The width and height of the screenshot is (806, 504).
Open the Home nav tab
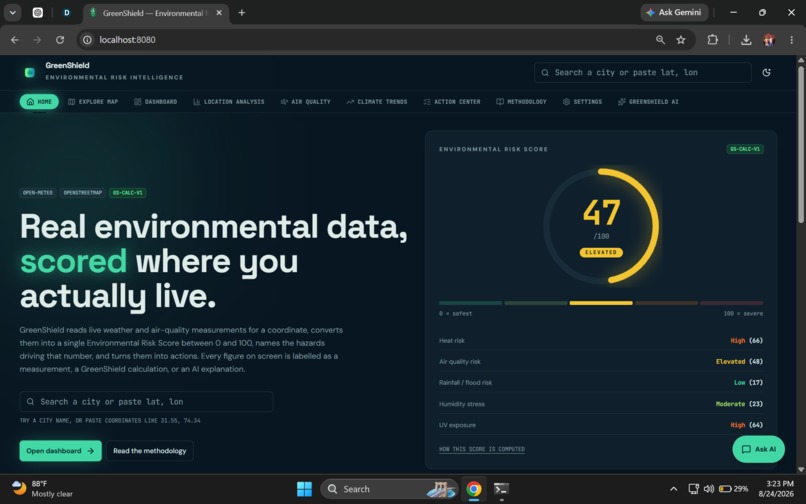pos(39,102)
